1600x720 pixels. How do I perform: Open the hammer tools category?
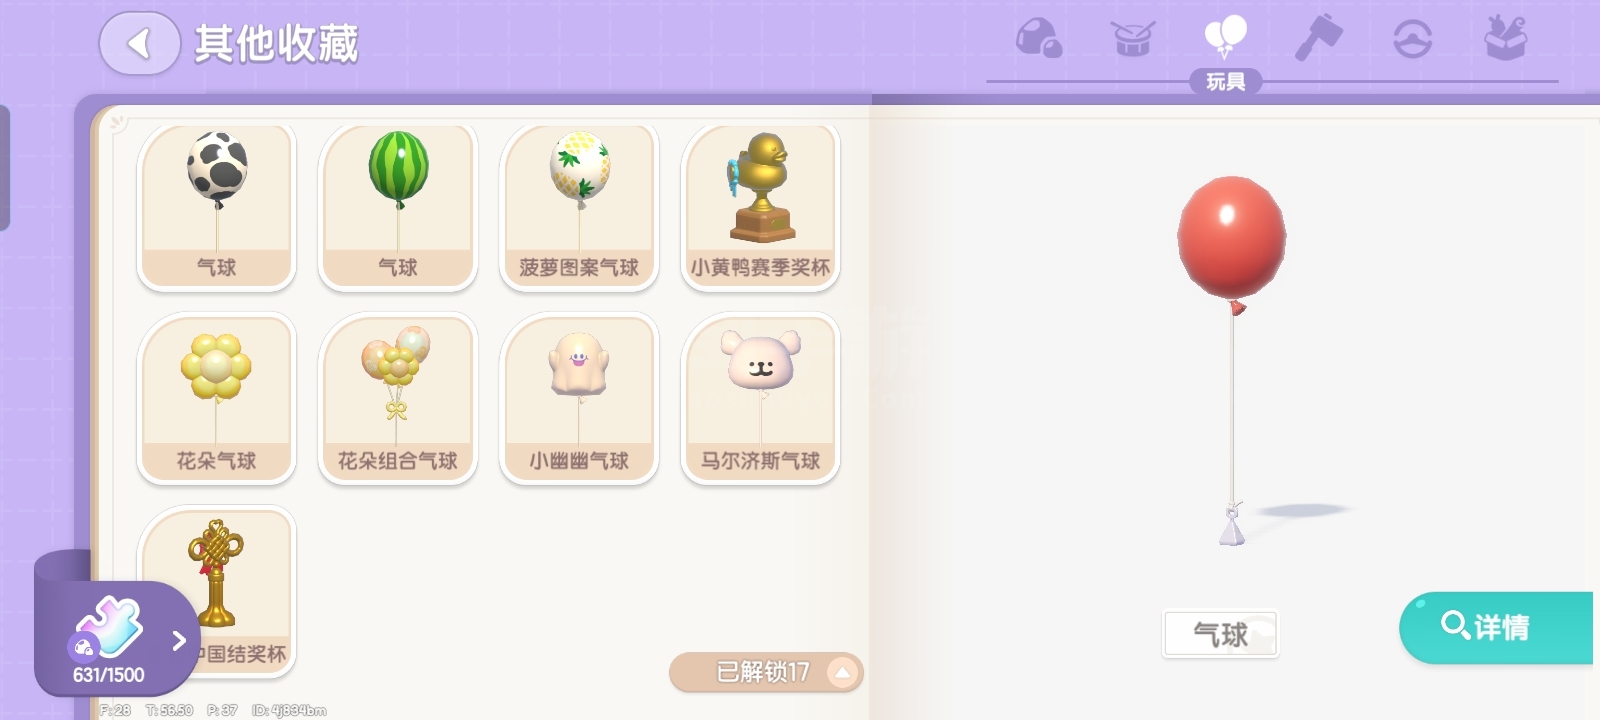pyautogui.click(x=1318, y=39)
